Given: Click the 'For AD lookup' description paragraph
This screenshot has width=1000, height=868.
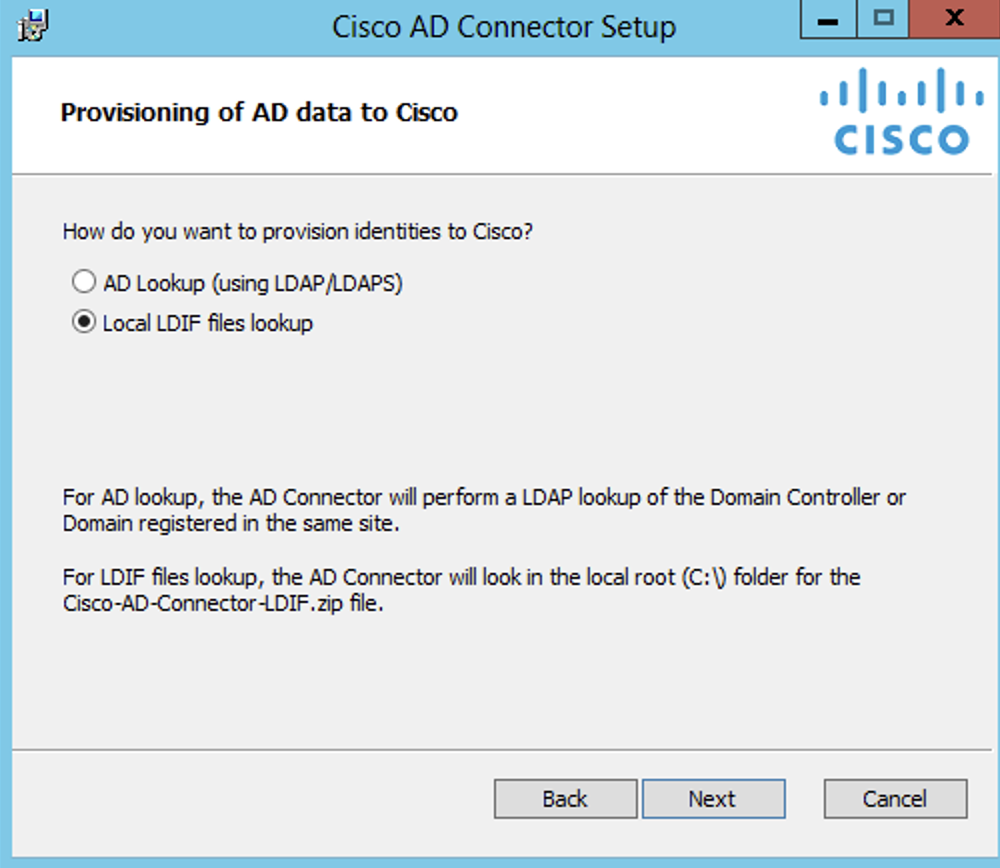Looking at the screenshot, I should (484, 510).
